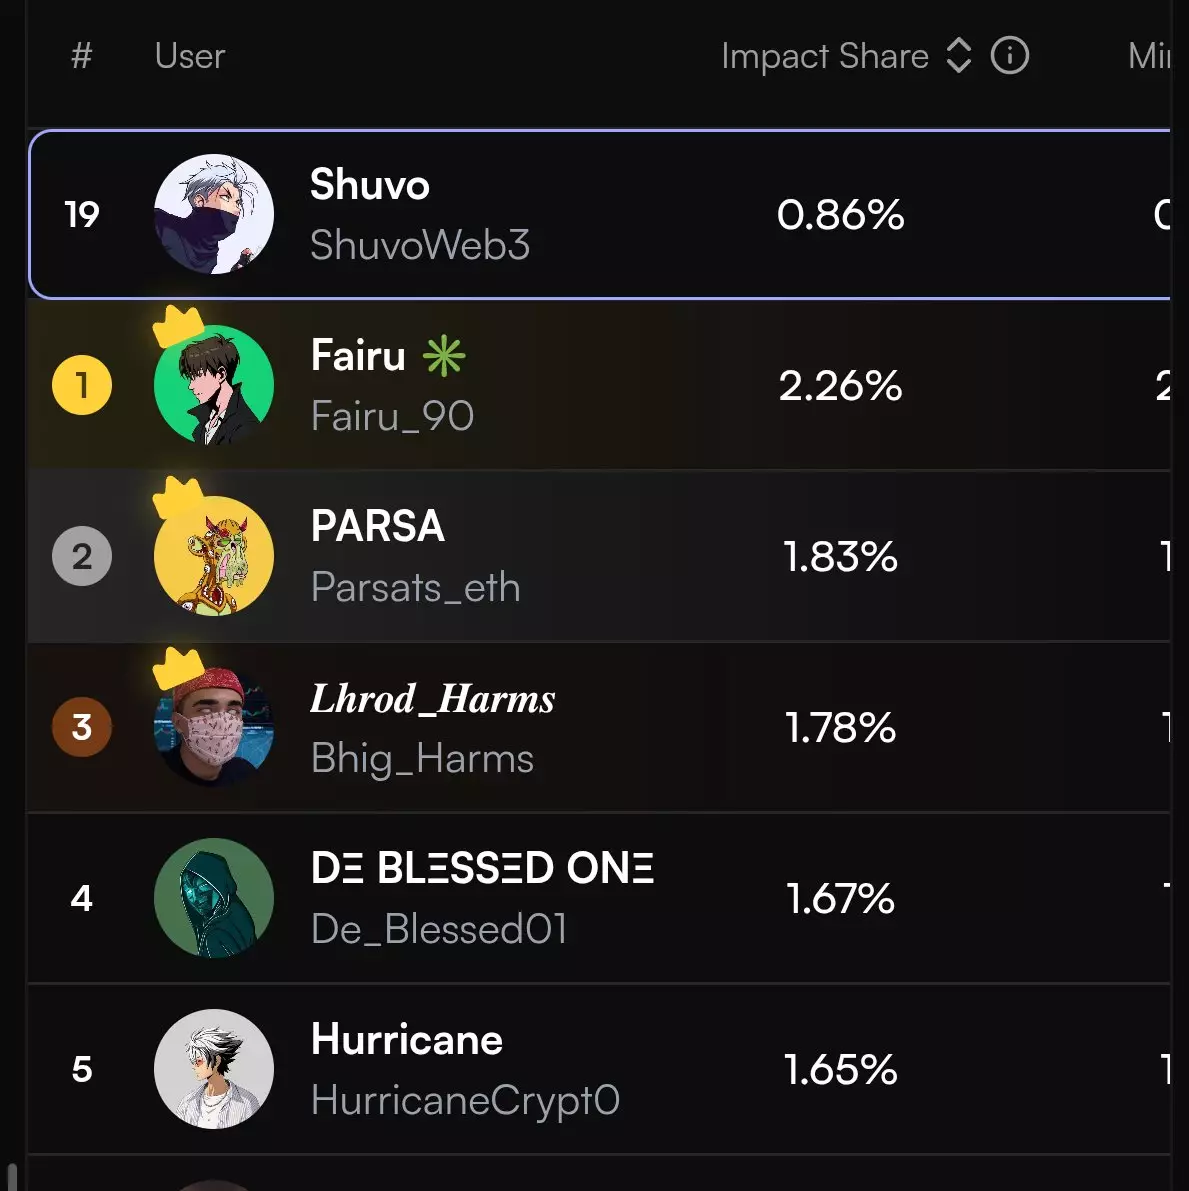Open the ShuvoWeb3 handle link

point(420,245)
